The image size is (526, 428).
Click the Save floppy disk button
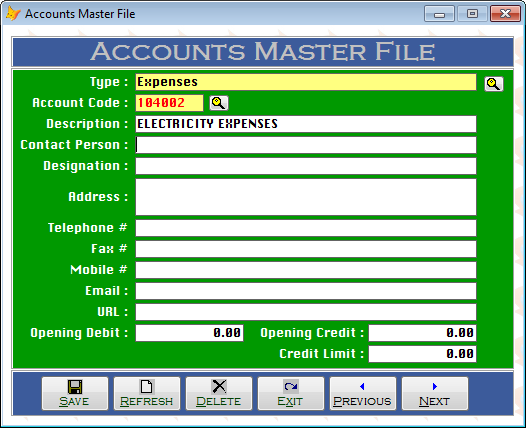[x=75, y=393]
